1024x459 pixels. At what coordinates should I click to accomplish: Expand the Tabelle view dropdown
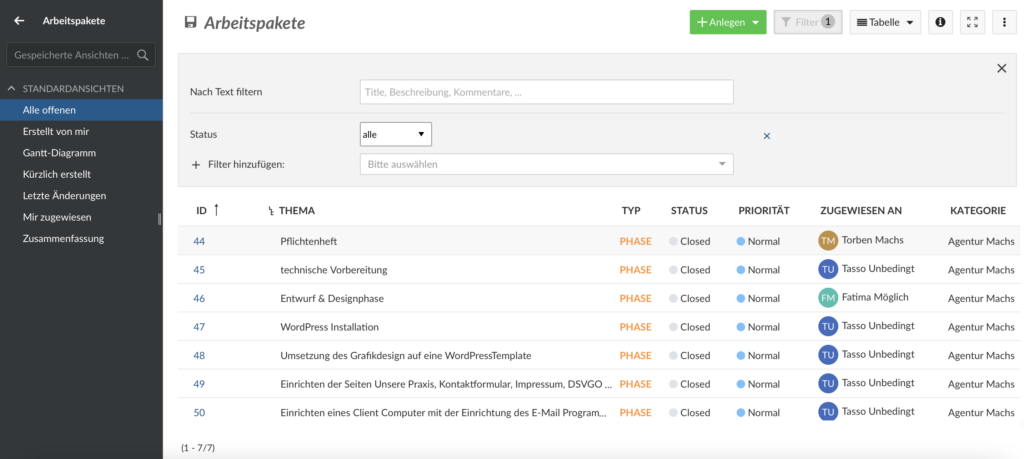(885, 22)
